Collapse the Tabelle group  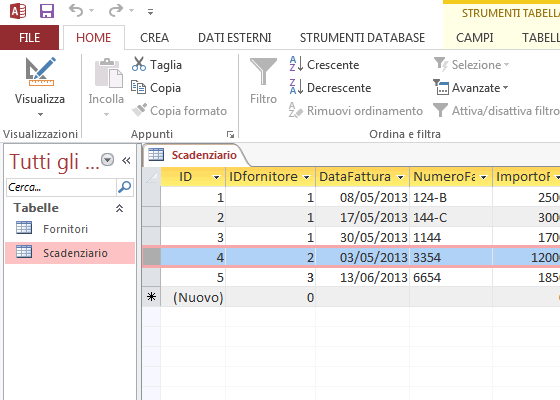(119, 208)
